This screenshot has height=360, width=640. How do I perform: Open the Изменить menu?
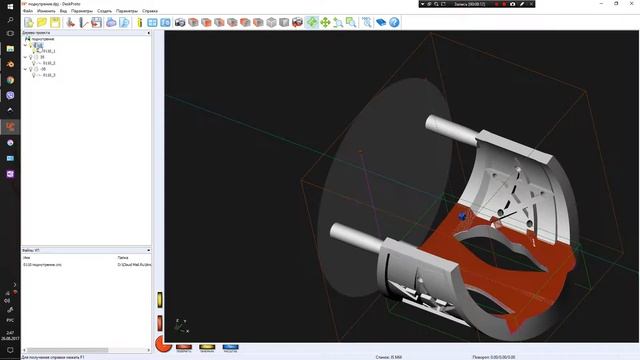(46, 11)
